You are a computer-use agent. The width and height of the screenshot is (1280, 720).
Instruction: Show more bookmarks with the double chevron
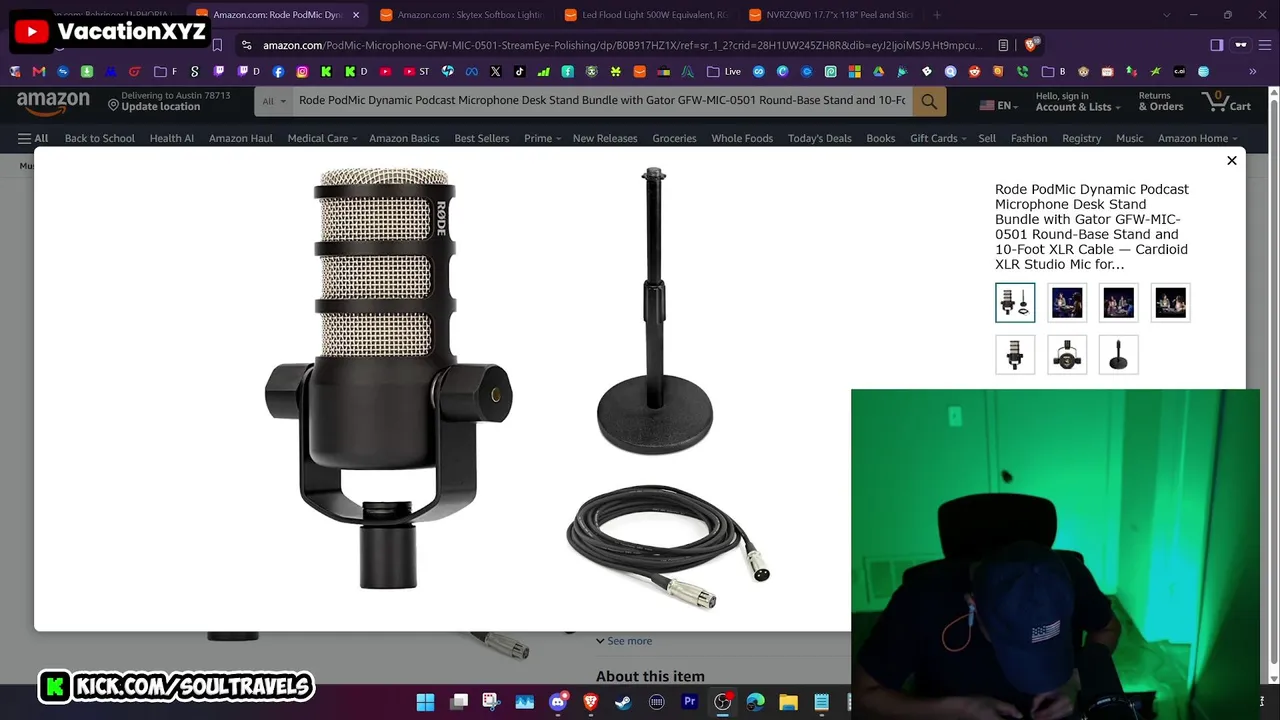[1252, 72]
